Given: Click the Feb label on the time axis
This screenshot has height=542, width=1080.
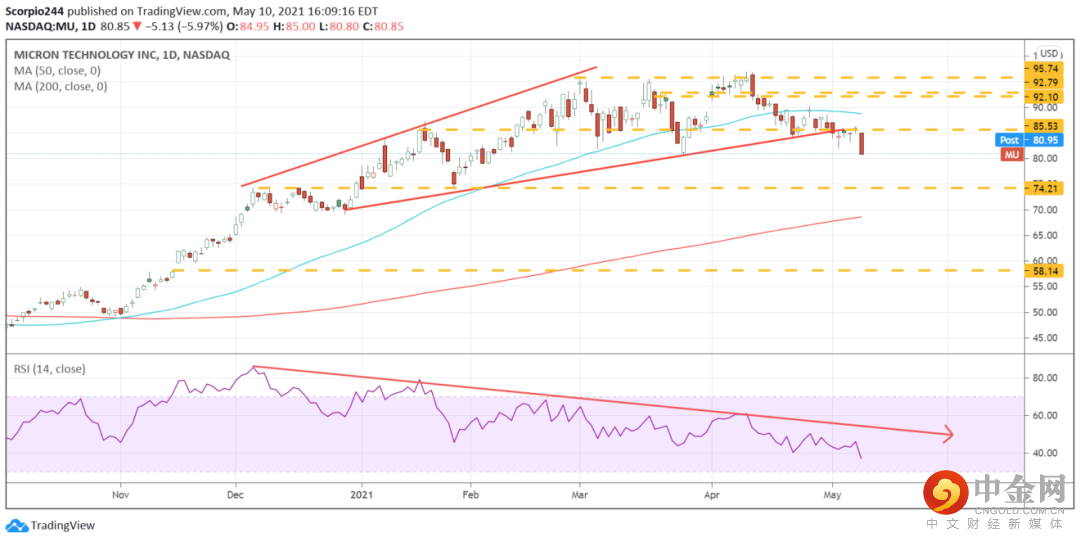Looking at the screenshot, I should click(x=470, y=494).
